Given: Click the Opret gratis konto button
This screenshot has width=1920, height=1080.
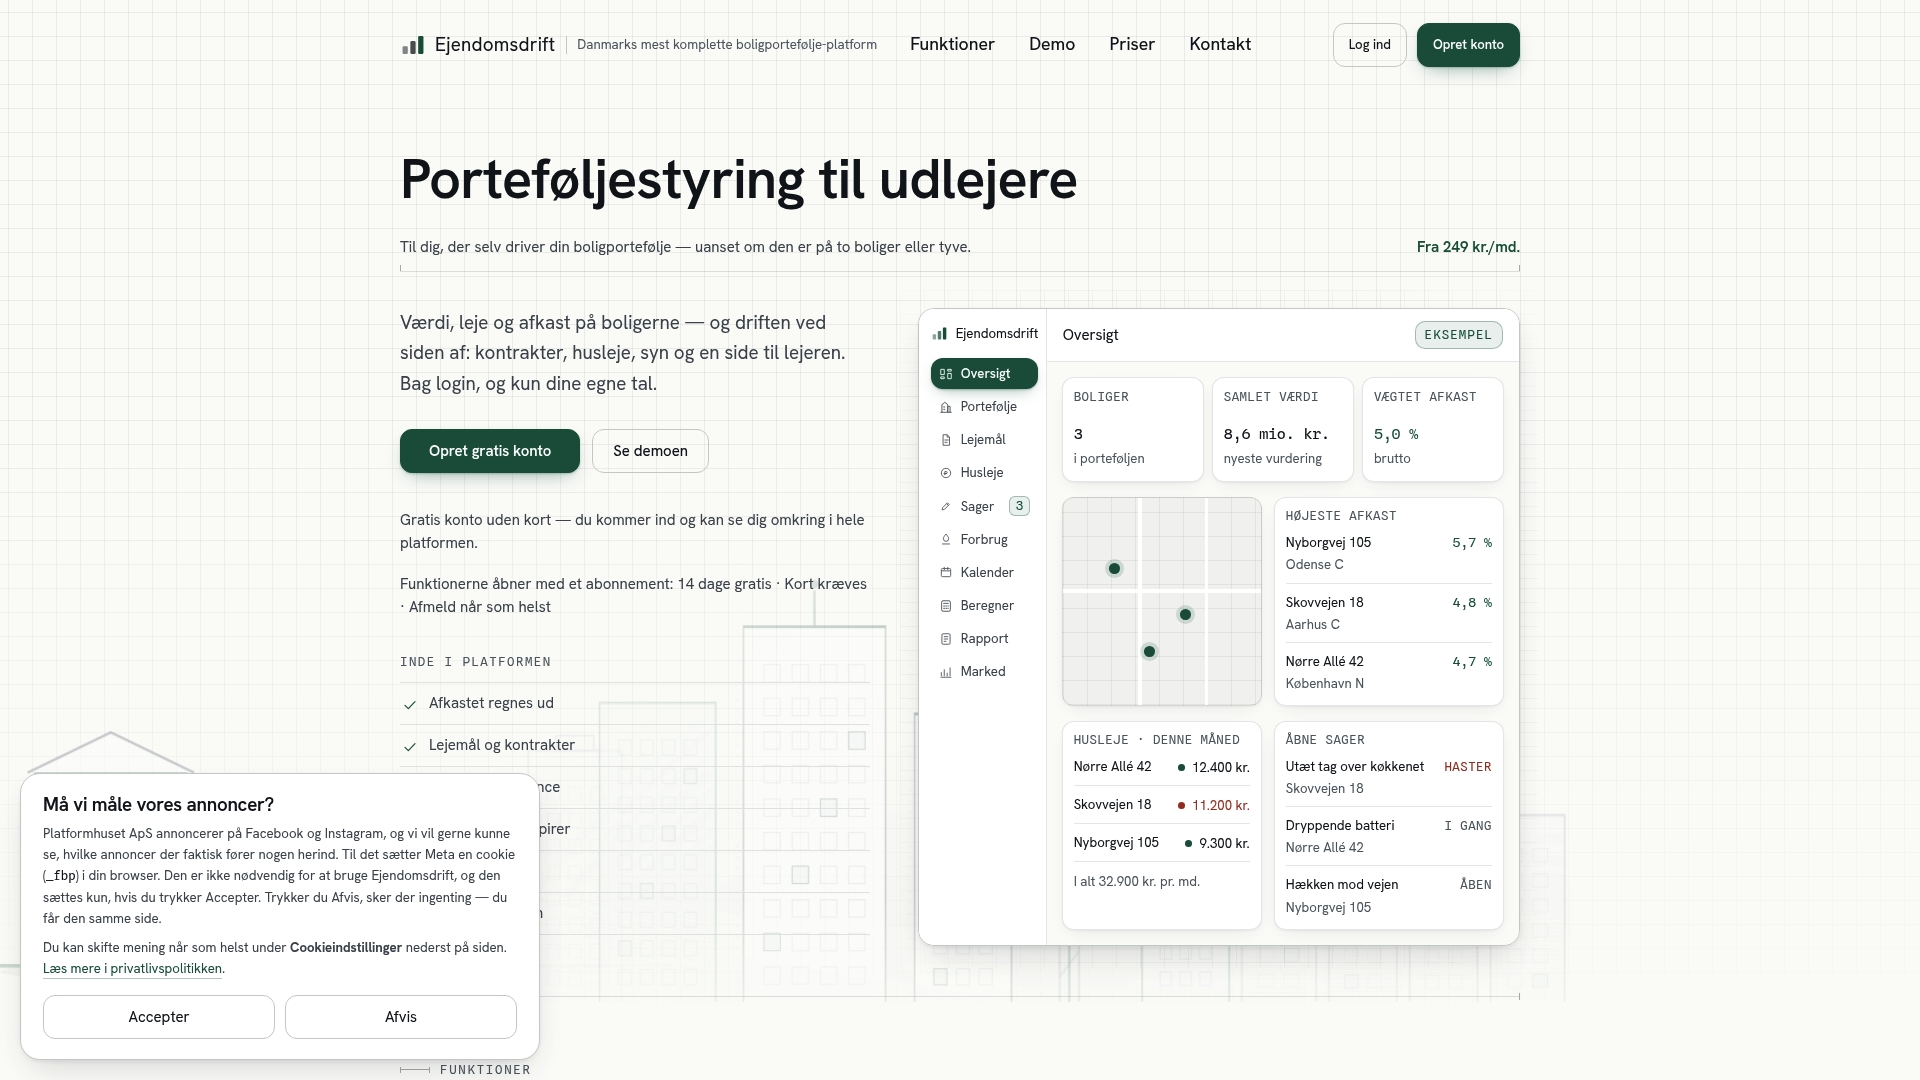Looking at the screenshot, I should pyautogui.click(x=490, y=451).
